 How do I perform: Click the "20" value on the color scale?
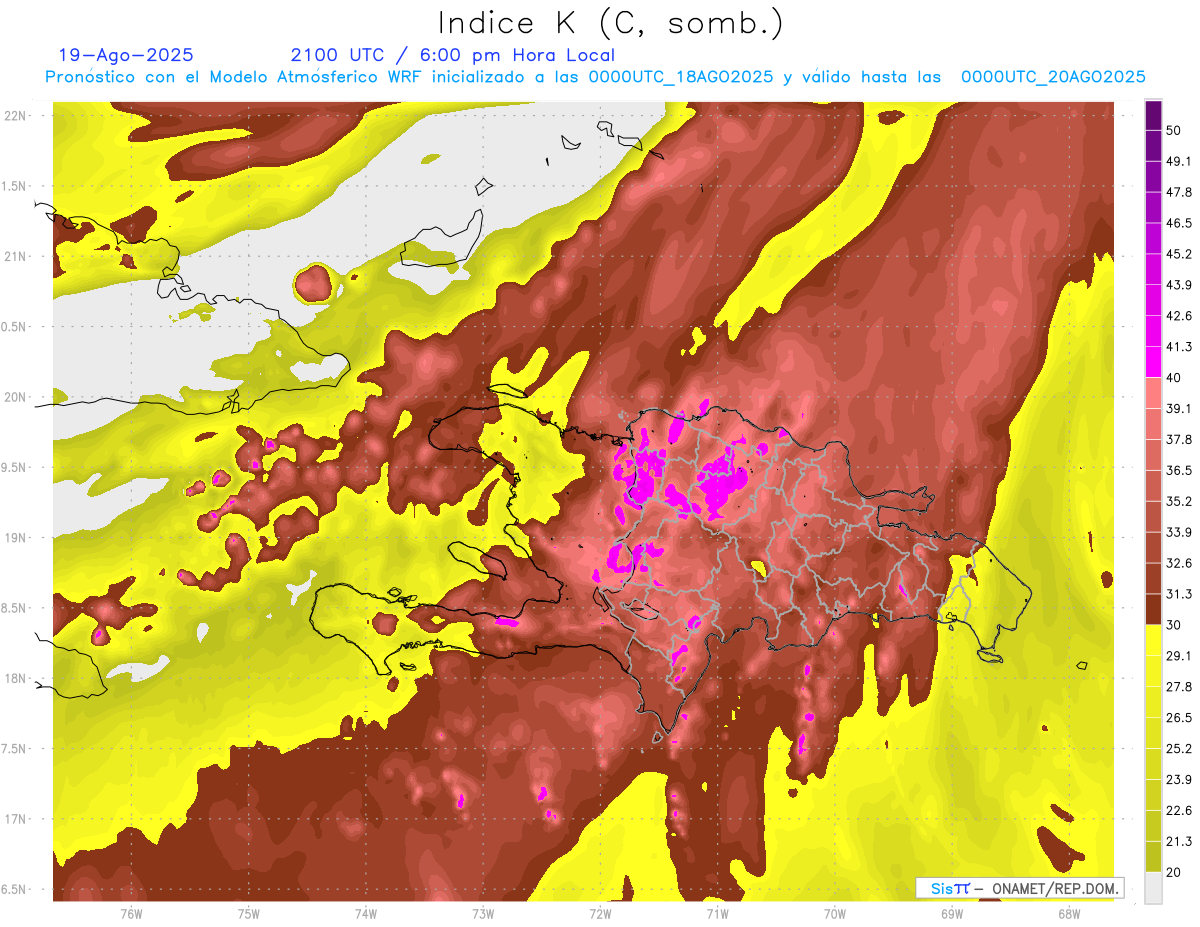[1174, 872]
